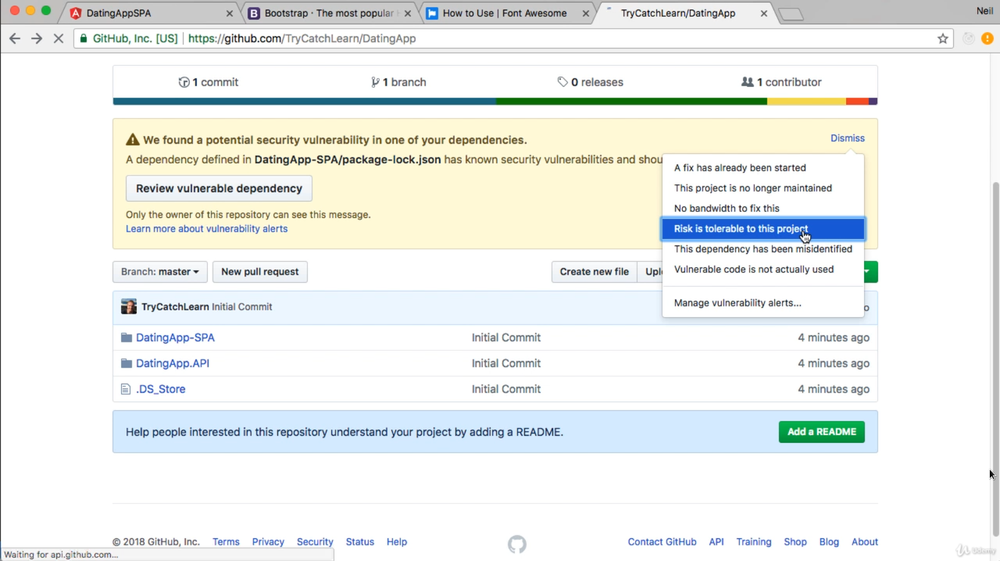The image size is (1000, 561).
Task: Click the DatingApp.API folder icon
Action: pyautogui.click(x=126, y=363)
